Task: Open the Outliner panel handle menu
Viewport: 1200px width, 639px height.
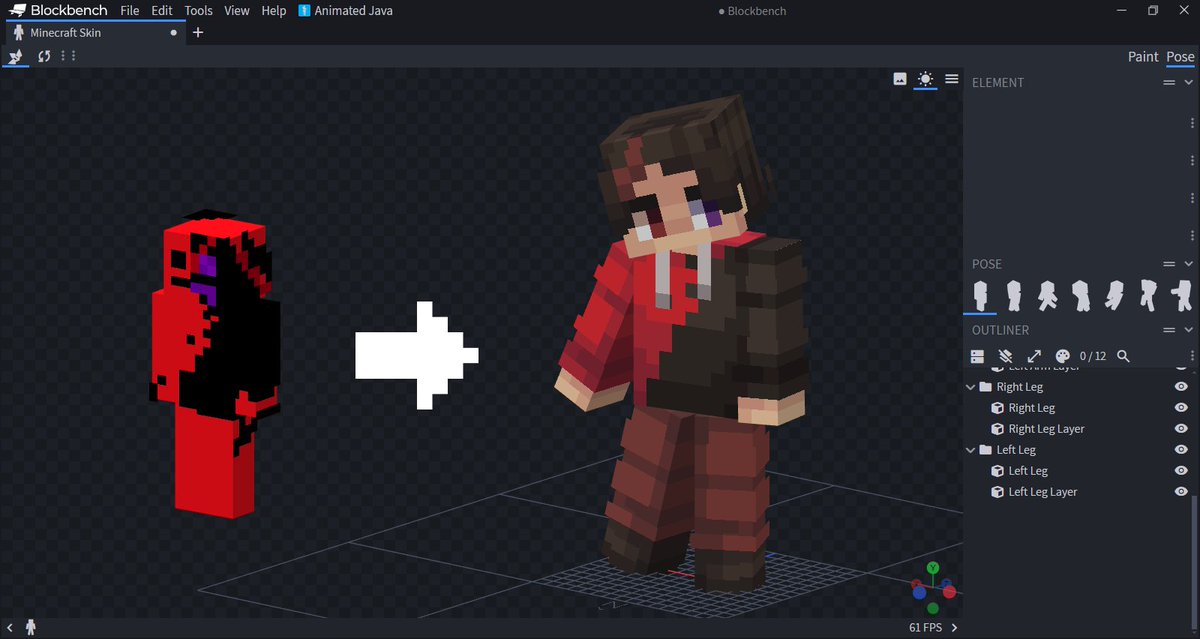Action: (1169, 330)
